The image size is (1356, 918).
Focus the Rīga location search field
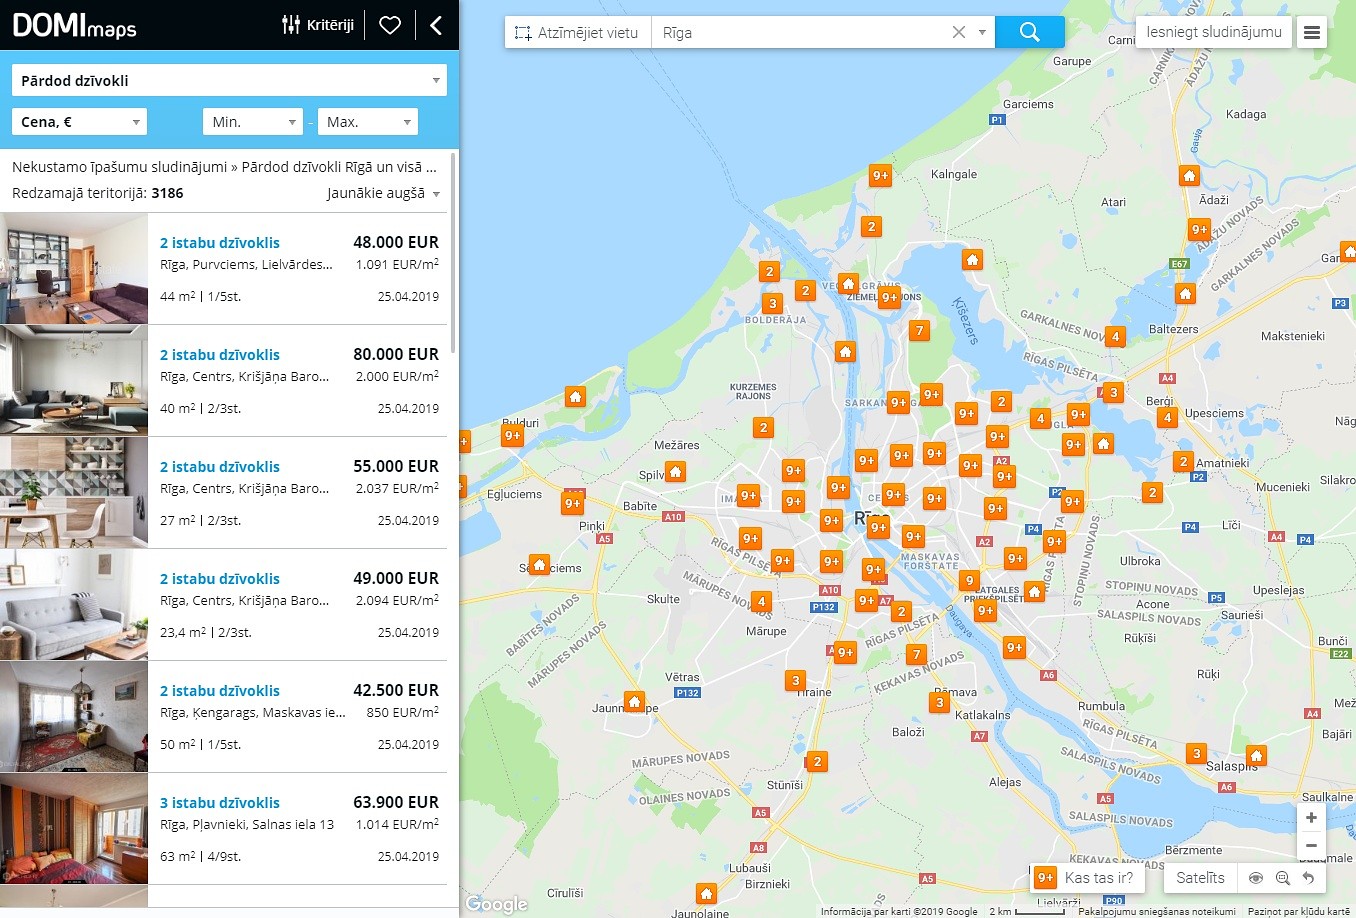800,32
